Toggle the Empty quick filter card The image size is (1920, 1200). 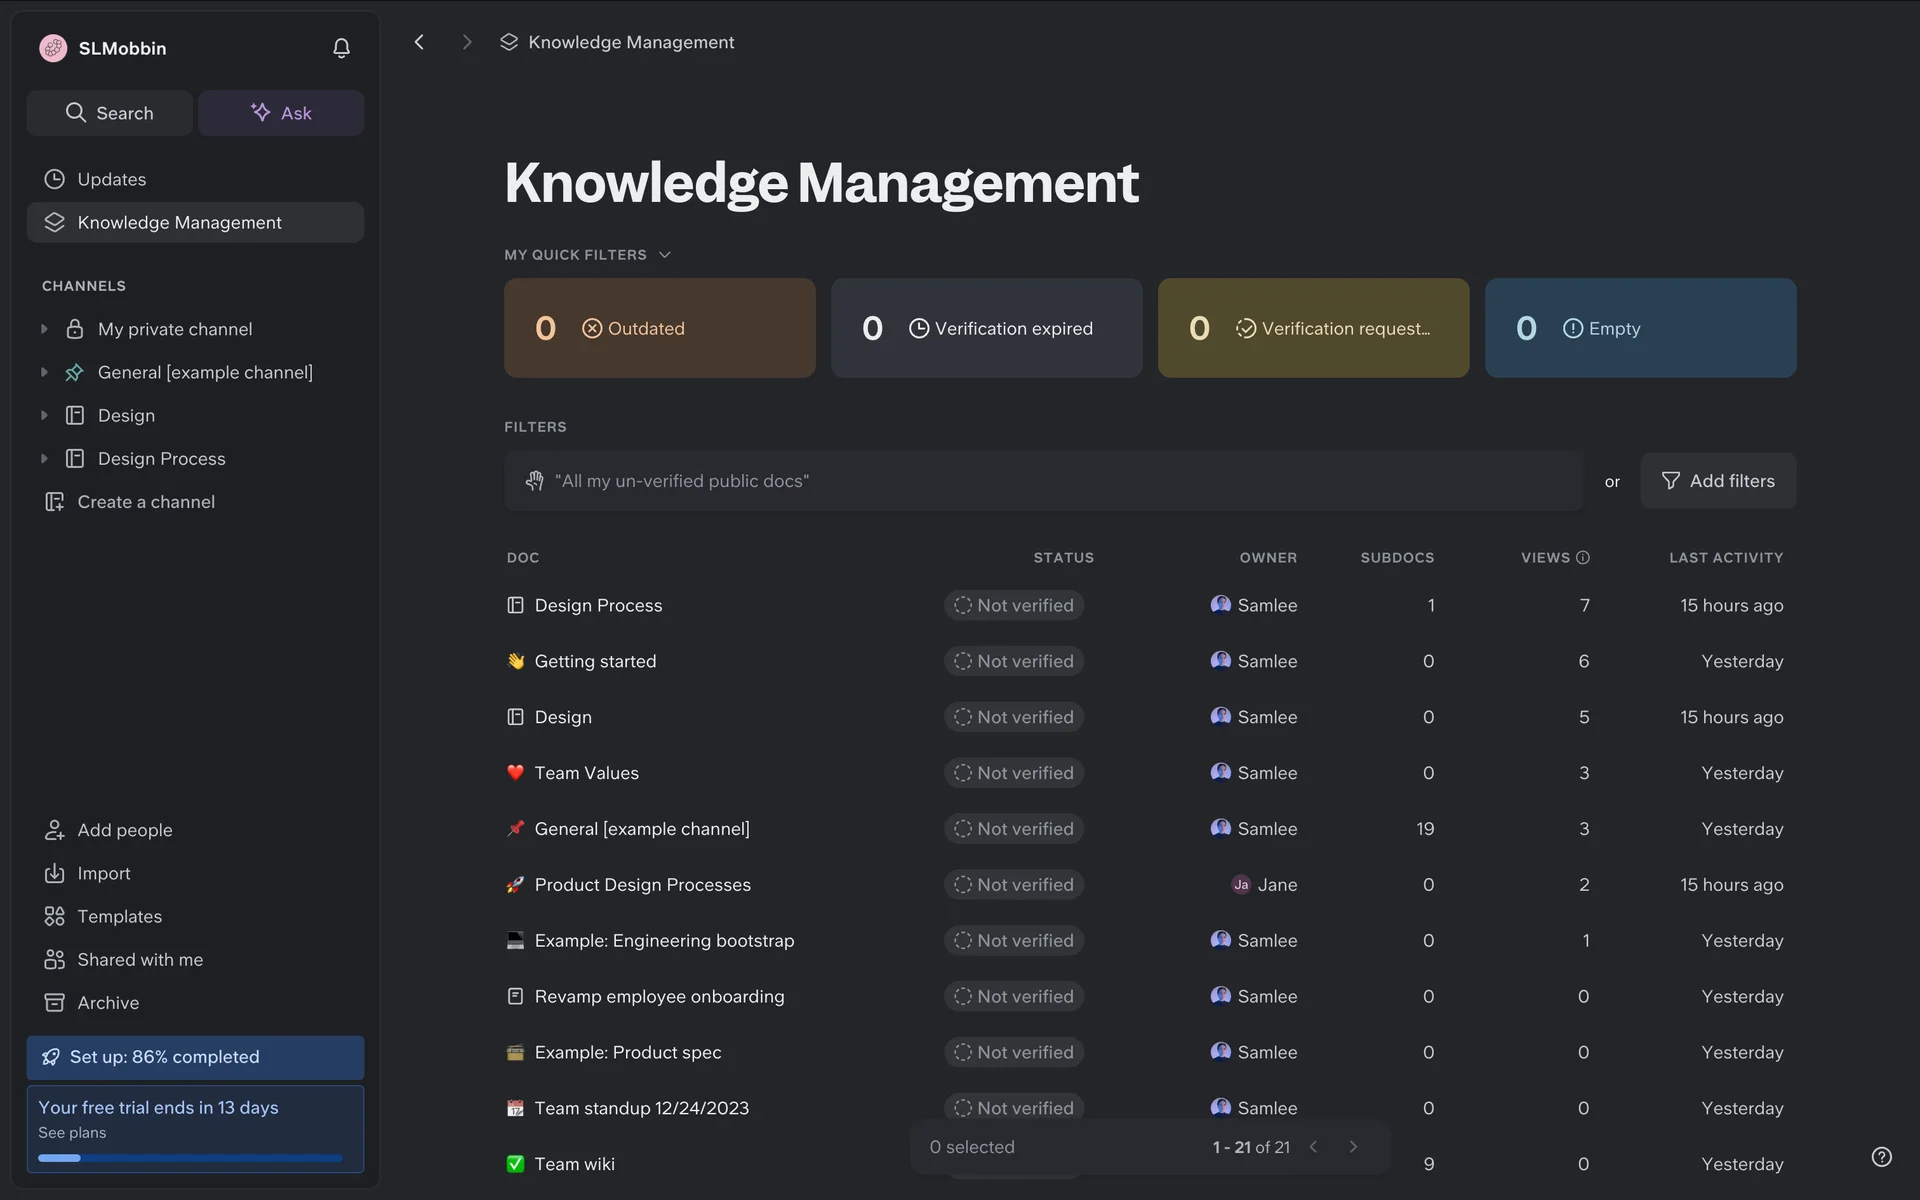(x=1640, y=328)
